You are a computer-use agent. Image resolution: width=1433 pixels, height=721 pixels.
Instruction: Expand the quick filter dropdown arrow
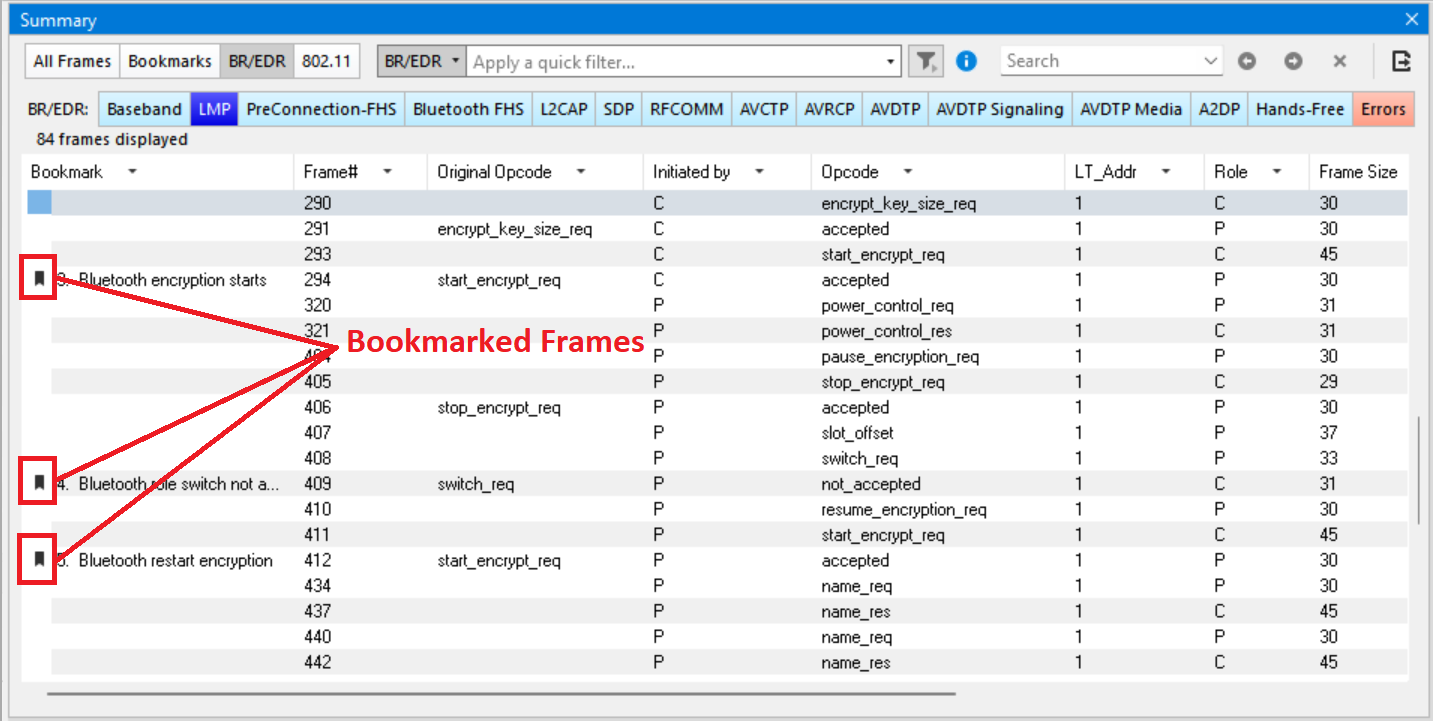pos(891,62)
